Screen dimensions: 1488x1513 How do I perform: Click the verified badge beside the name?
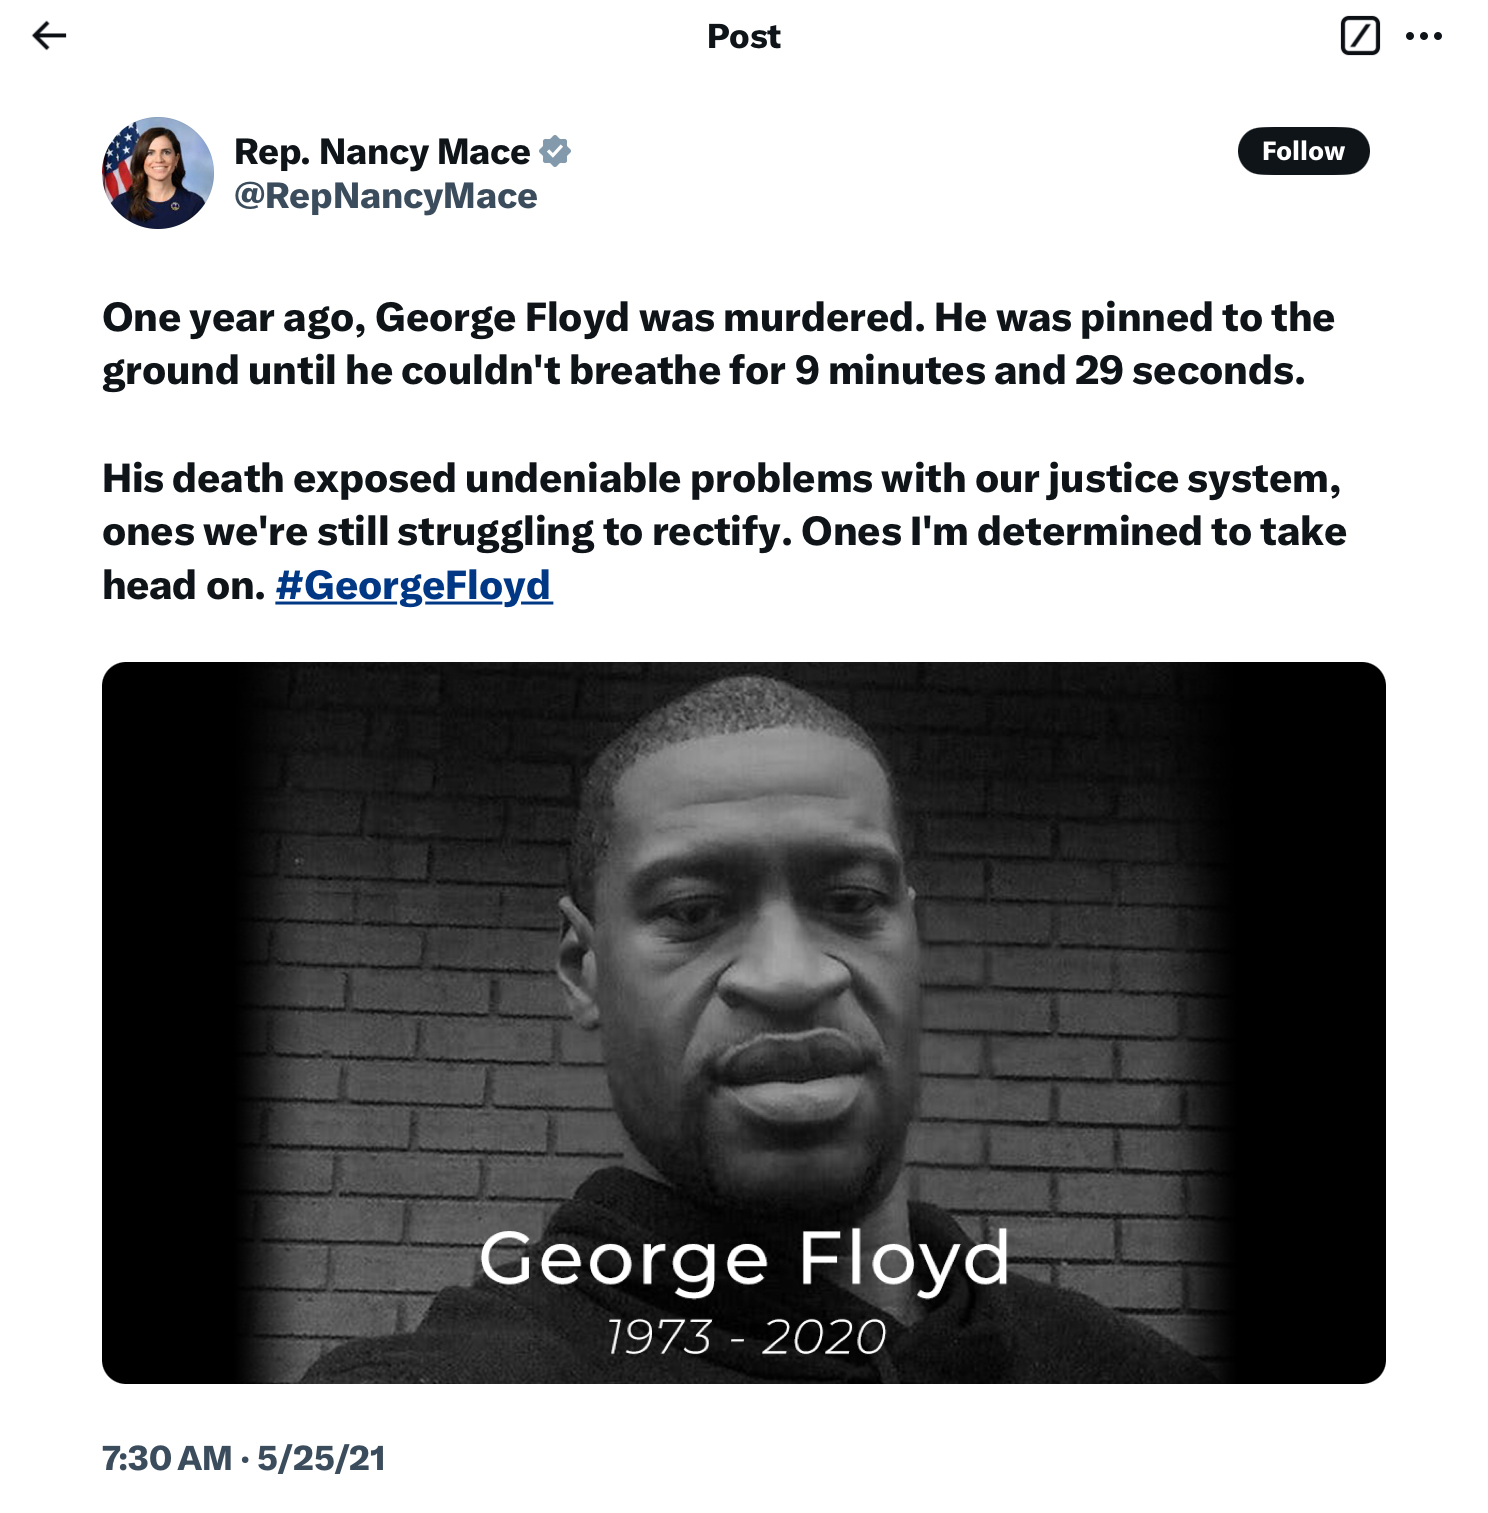coord(555,151)
